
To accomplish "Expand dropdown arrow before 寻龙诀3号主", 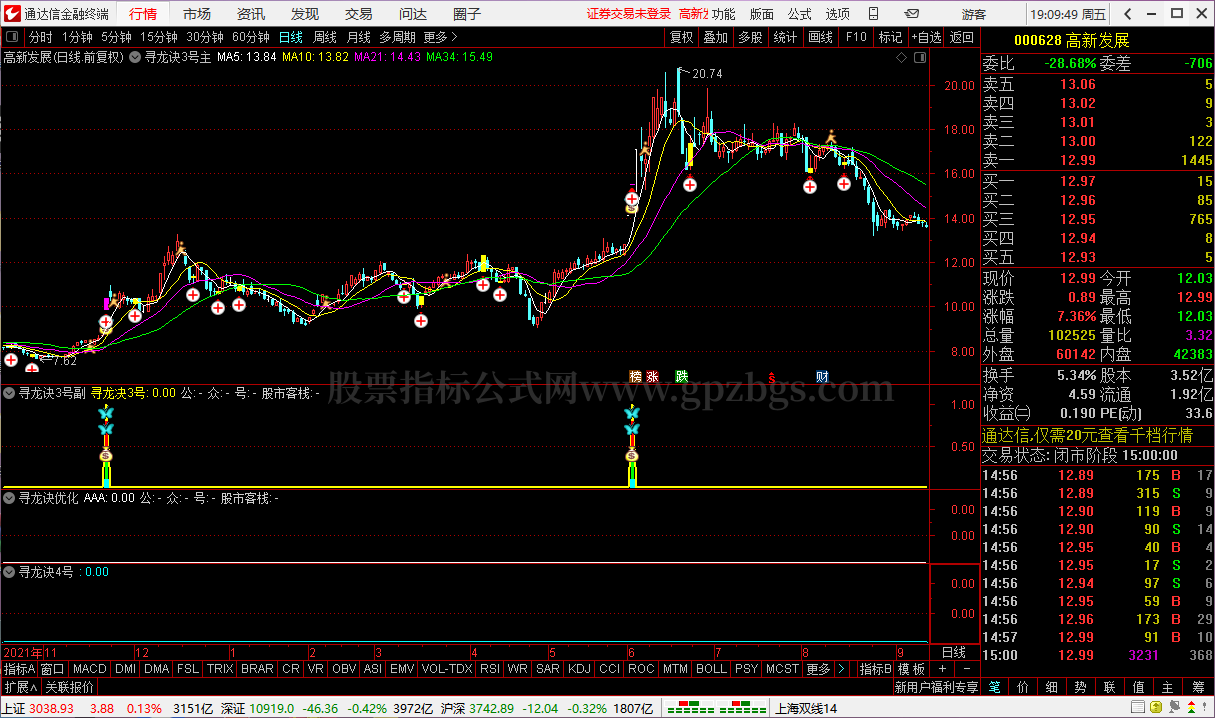I will [135, 58].
